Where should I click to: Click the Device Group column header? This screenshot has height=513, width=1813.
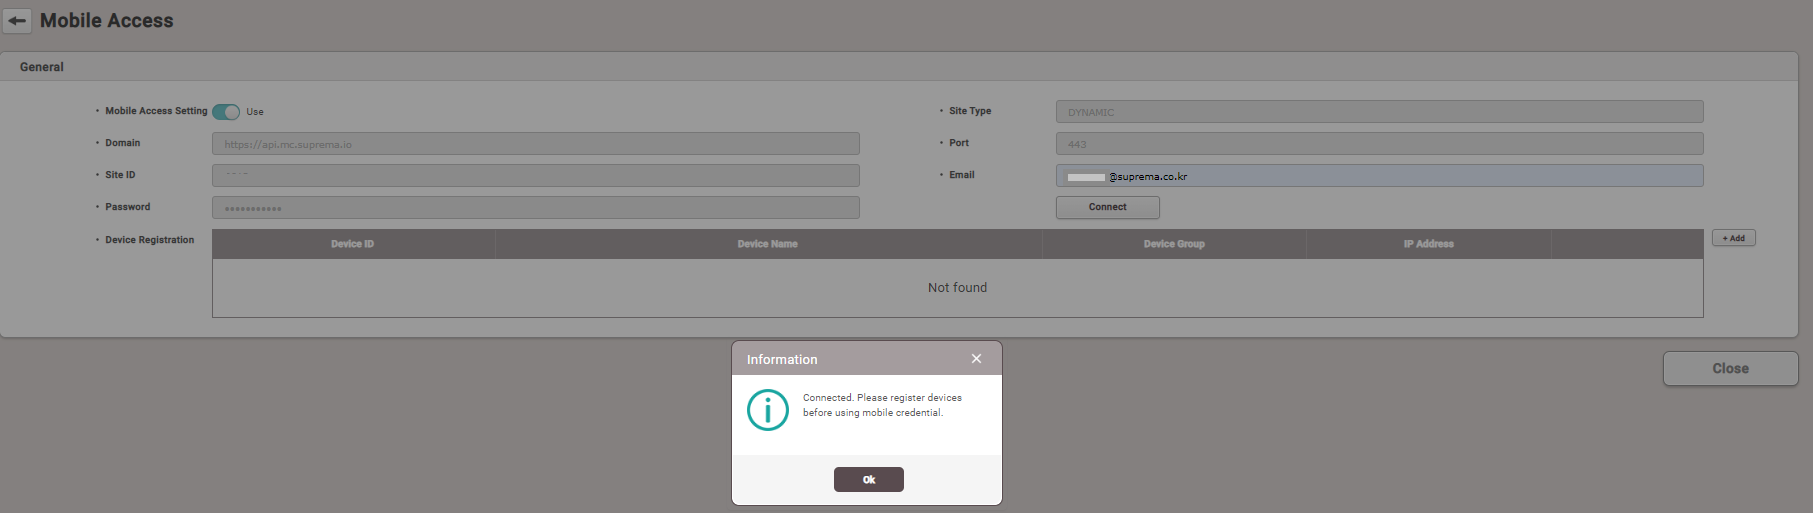click(x=1174, y=244)
